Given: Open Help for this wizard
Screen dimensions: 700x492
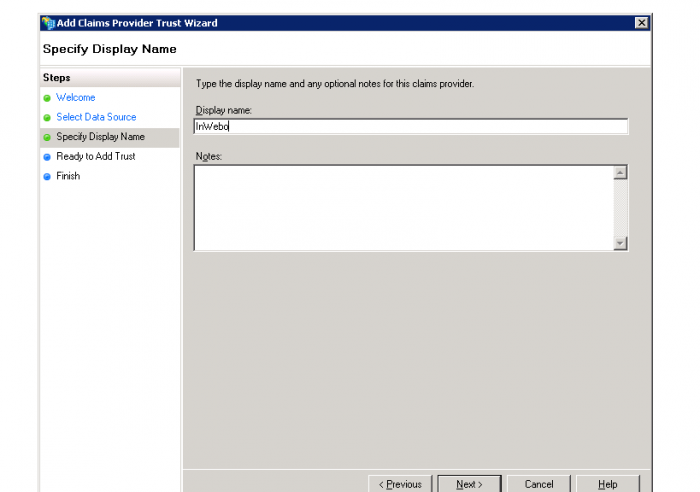Looking at the screenshot, I should click(x=608, y=484).
